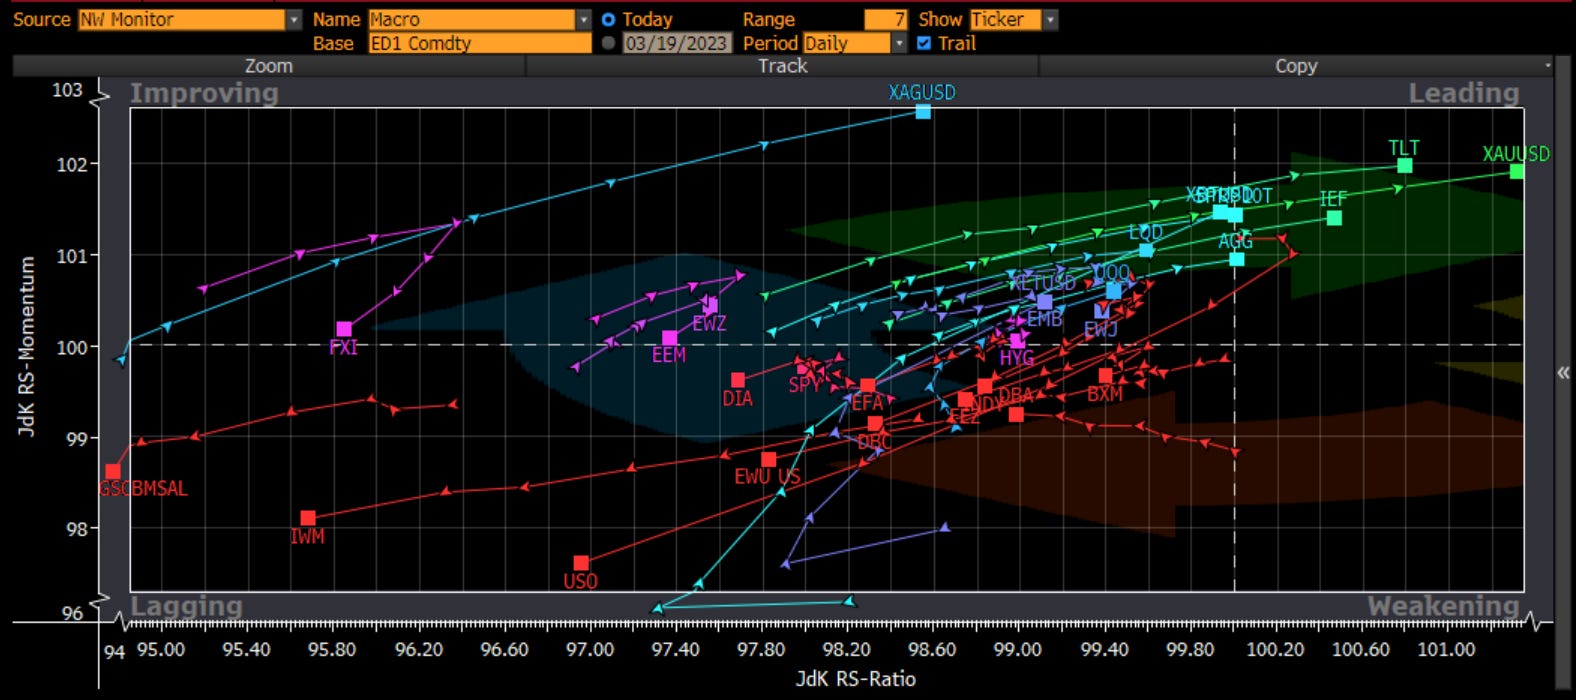Select the EWZ magenta square marker
The height and width of the screenshot is (700, 1576).
point(710,306)
